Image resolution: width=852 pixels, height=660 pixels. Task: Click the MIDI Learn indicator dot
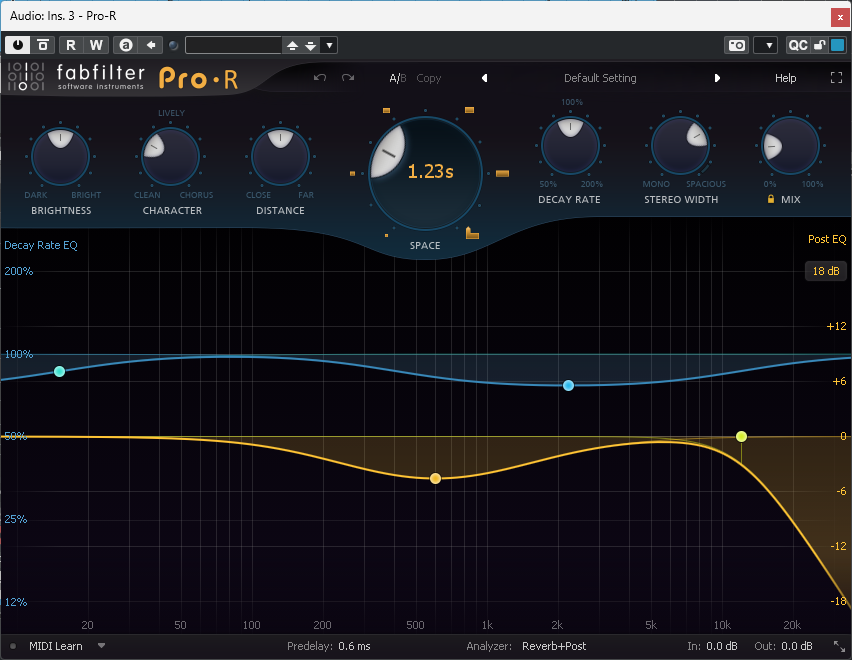(13, 646)
